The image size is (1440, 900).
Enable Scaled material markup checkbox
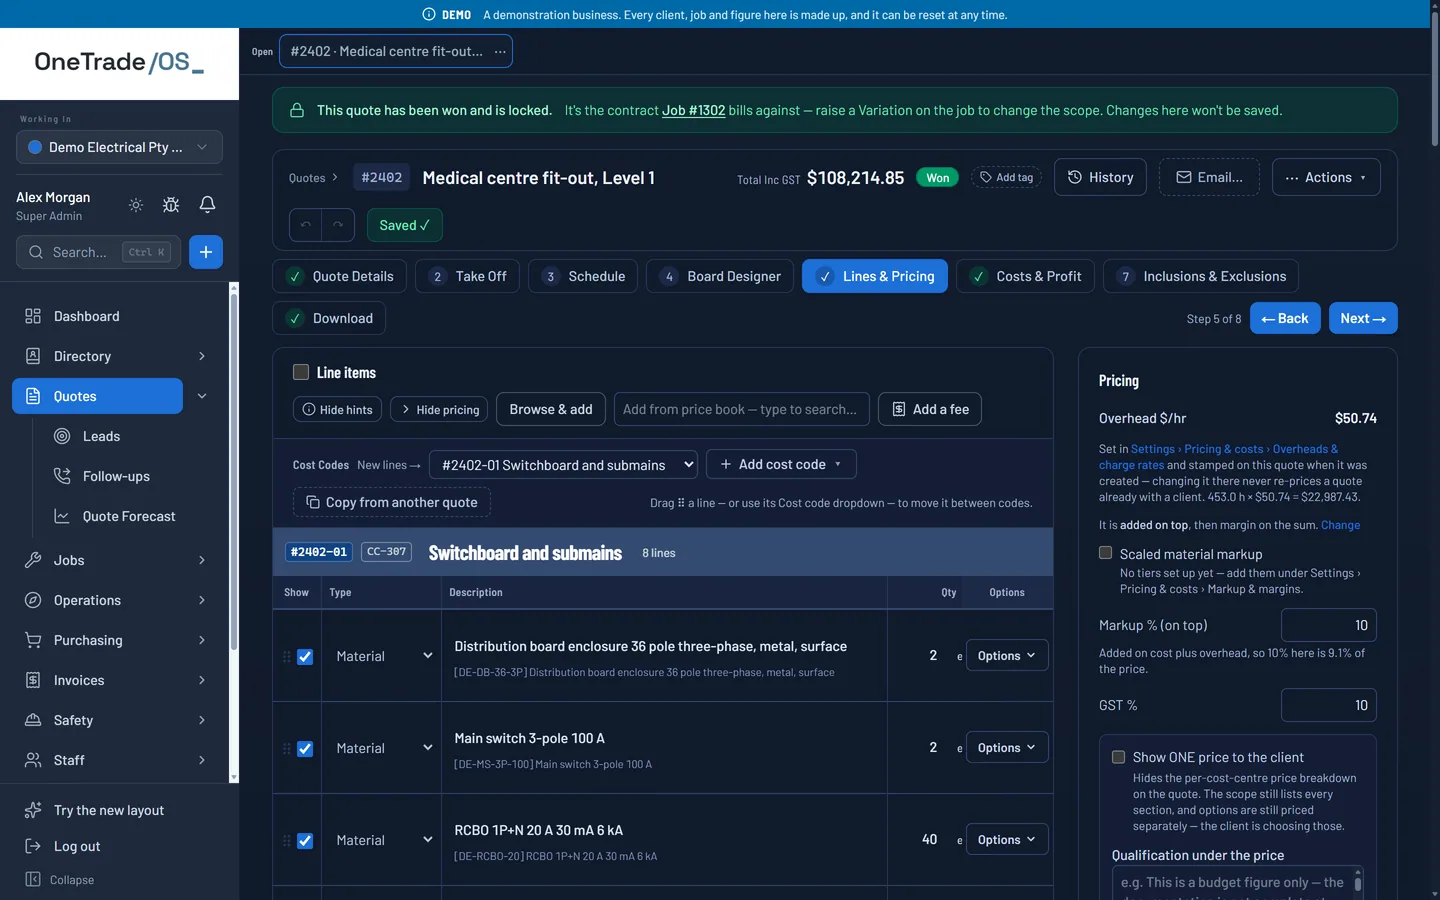1105,553
